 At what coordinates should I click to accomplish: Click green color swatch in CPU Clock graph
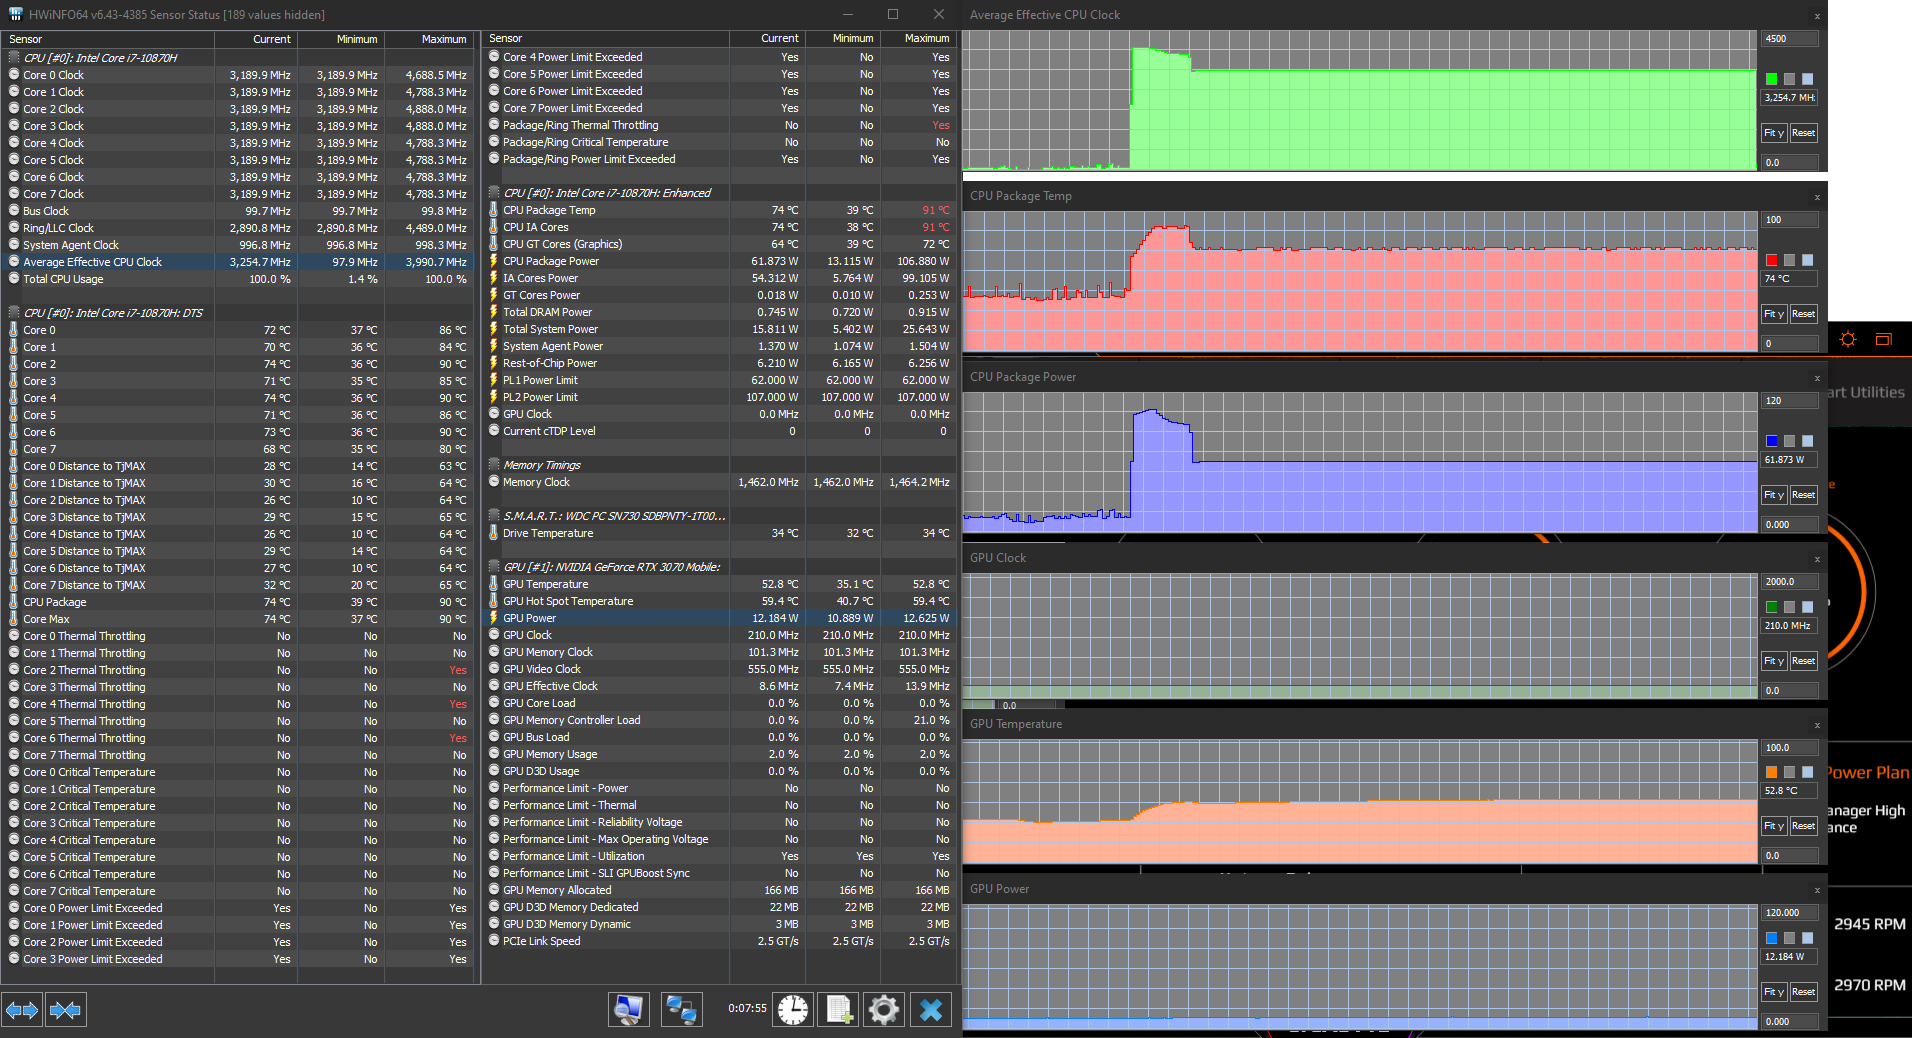tap(1771, 79)
